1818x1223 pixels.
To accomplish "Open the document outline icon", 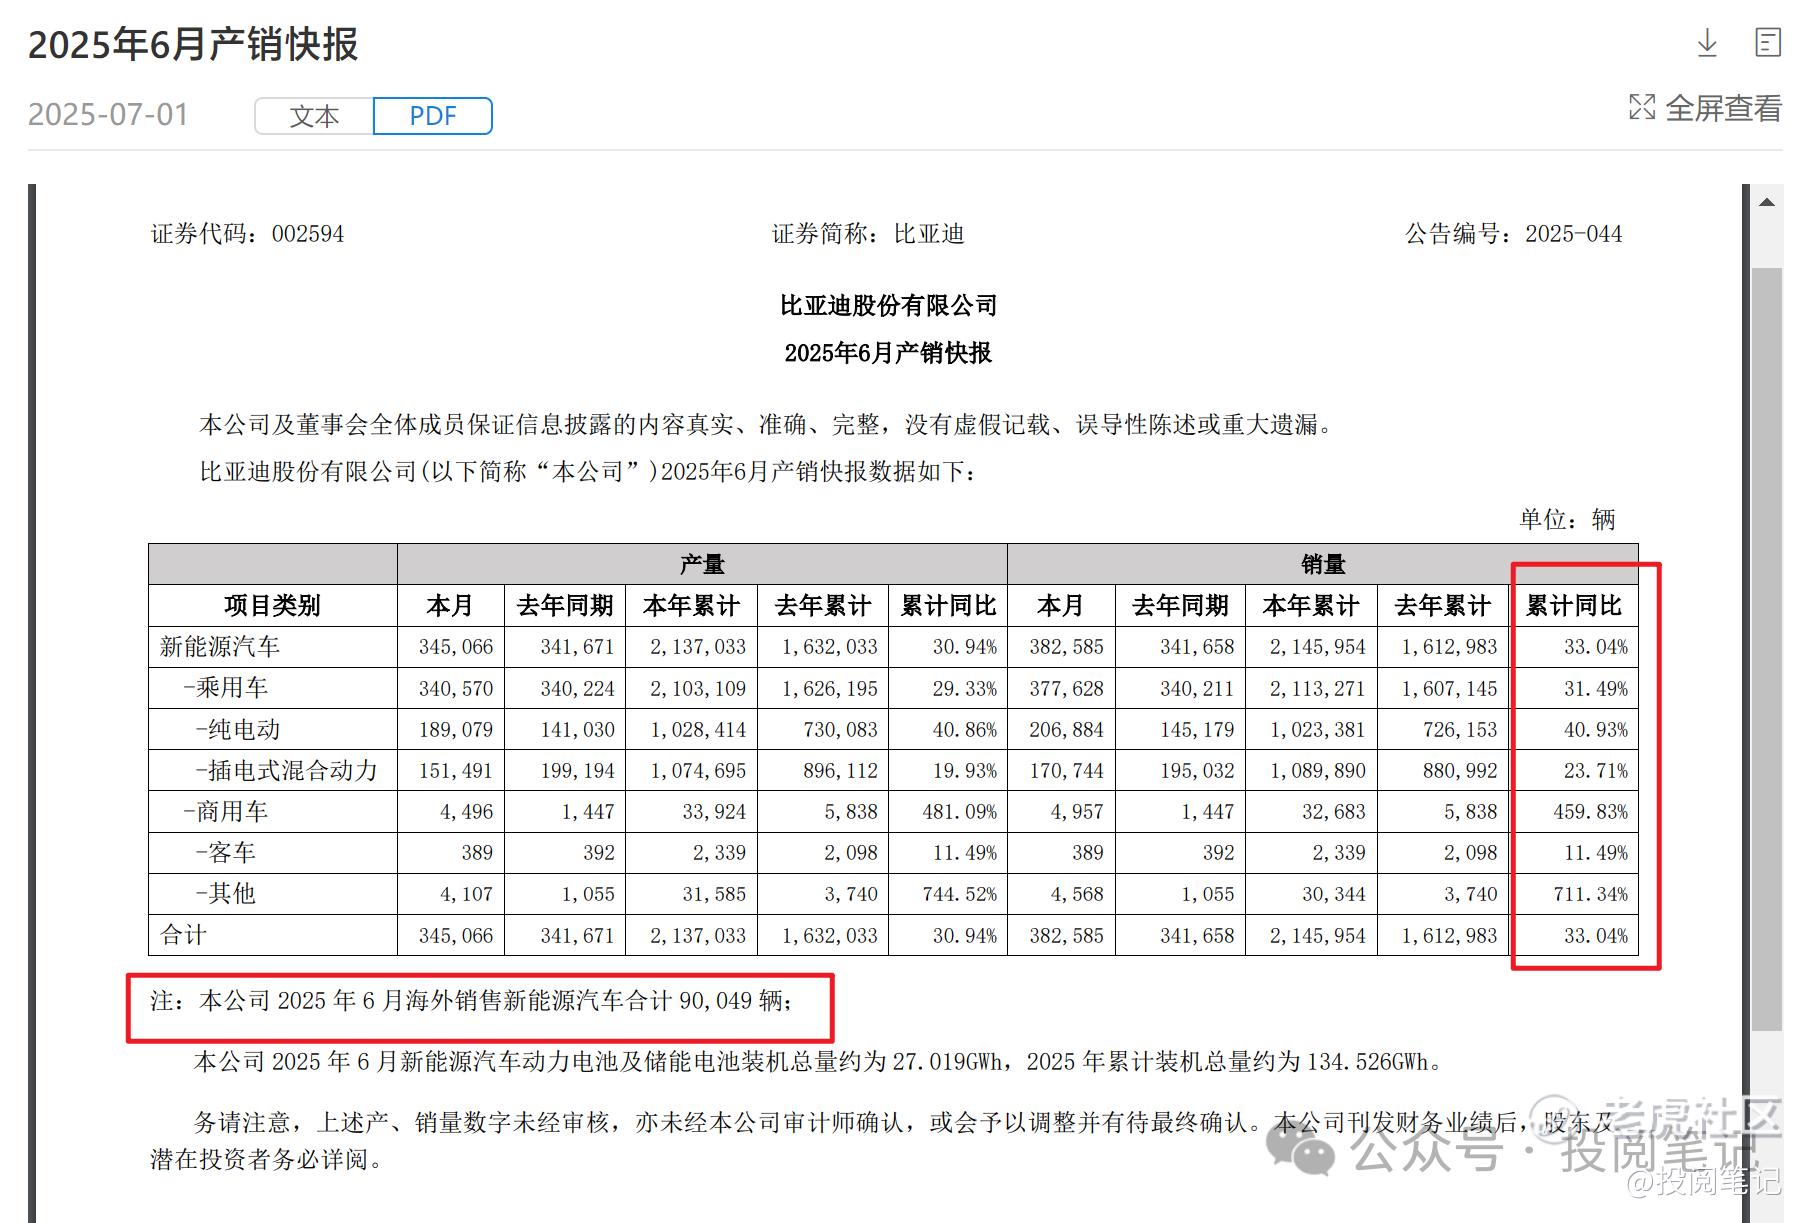I will (x=1768, y=43).
